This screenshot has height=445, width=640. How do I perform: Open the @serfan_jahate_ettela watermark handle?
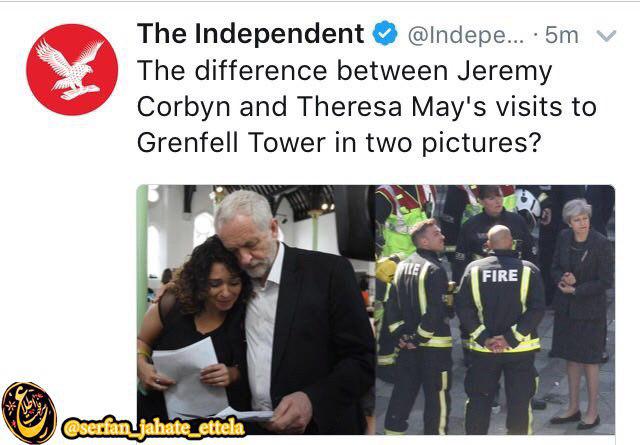(x=153, y=429)
